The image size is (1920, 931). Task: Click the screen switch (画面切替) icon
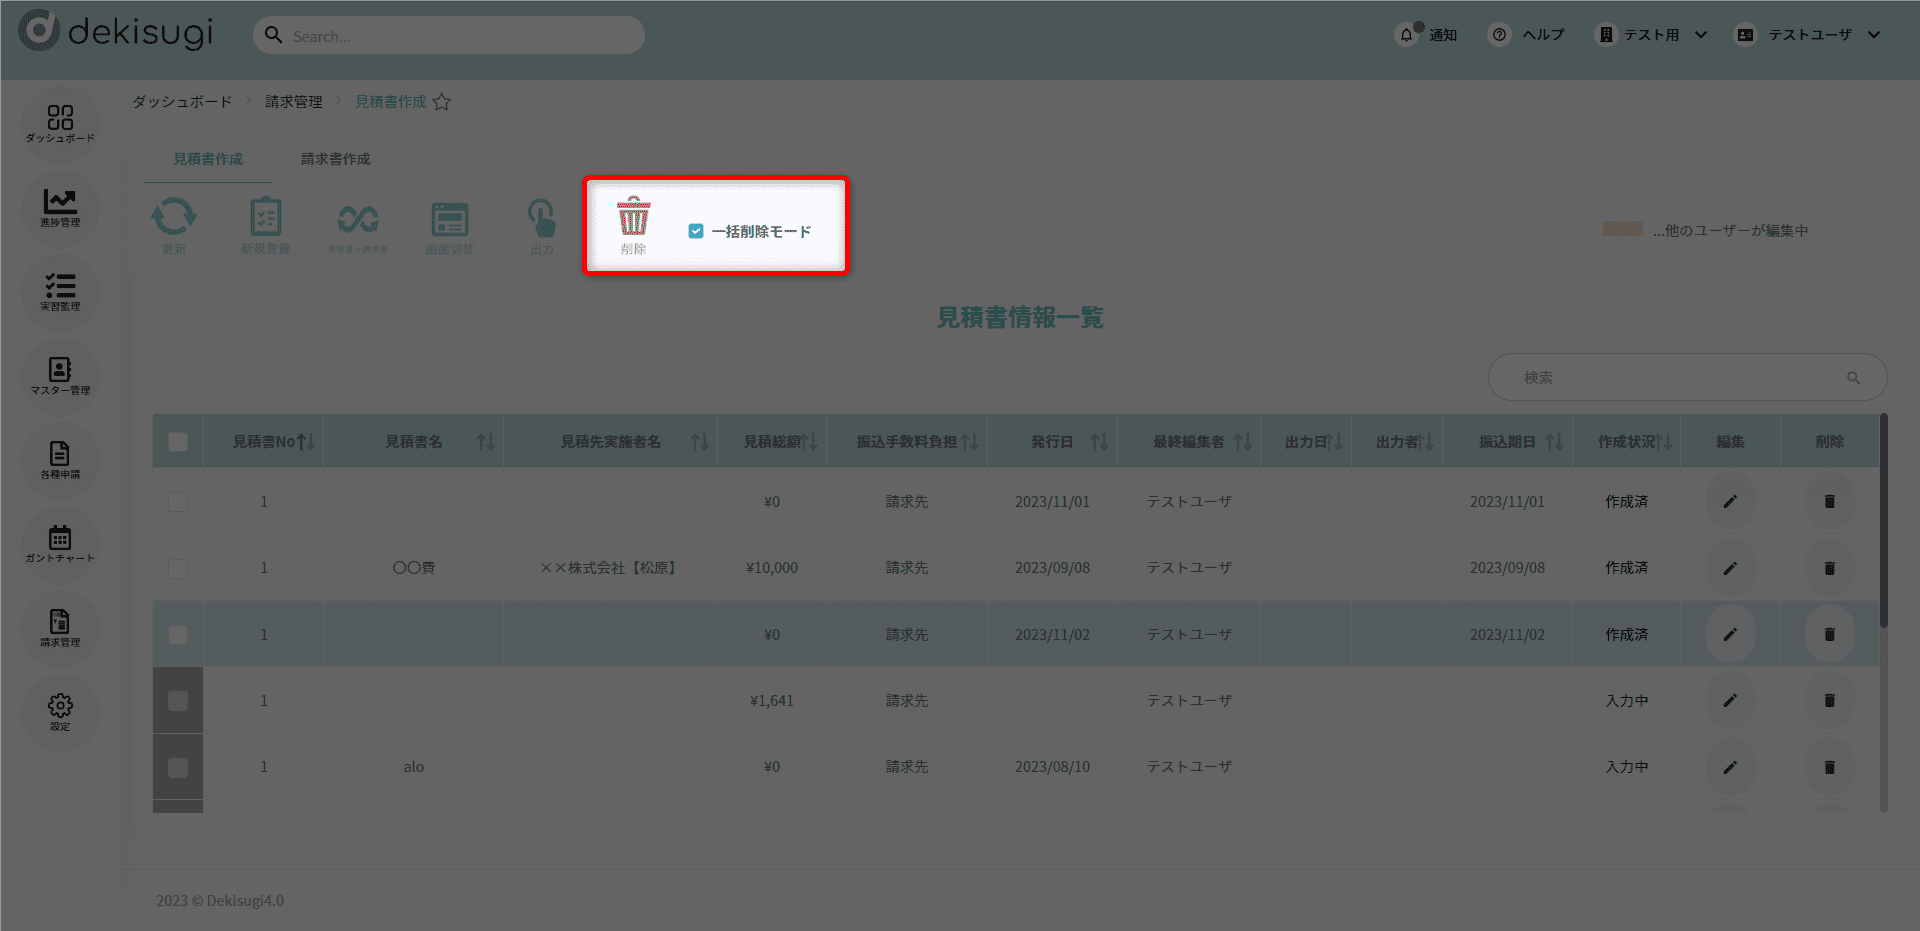click(450, 220)
